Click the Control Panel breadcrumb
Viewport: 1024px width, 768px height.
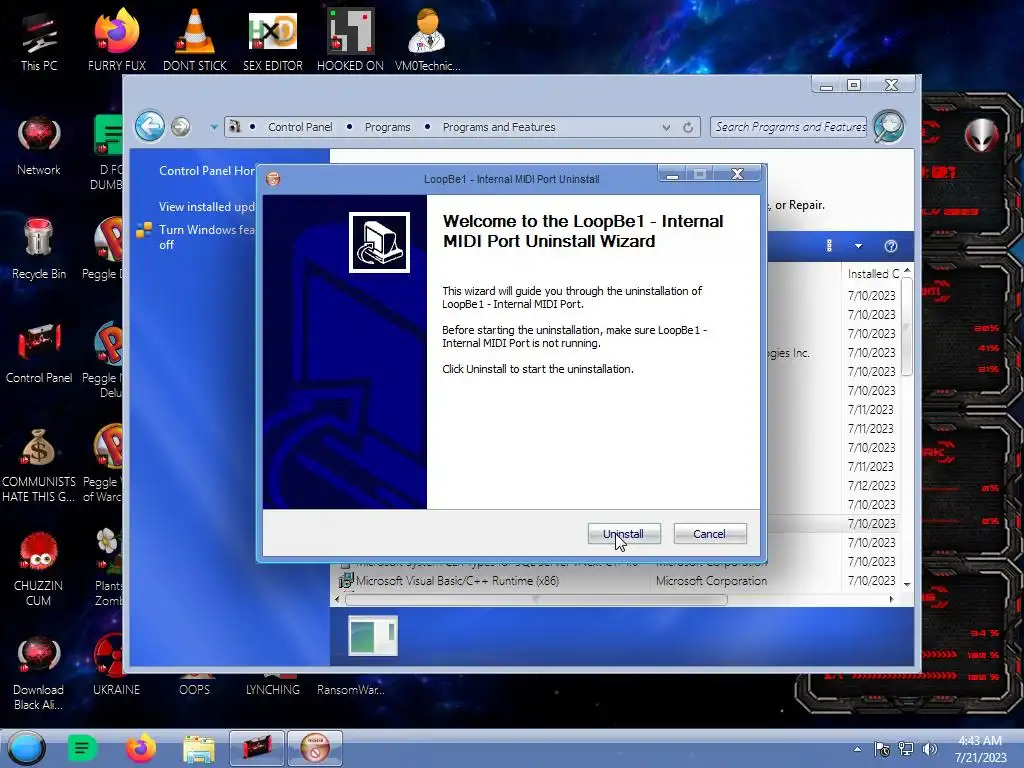point(300,127)
